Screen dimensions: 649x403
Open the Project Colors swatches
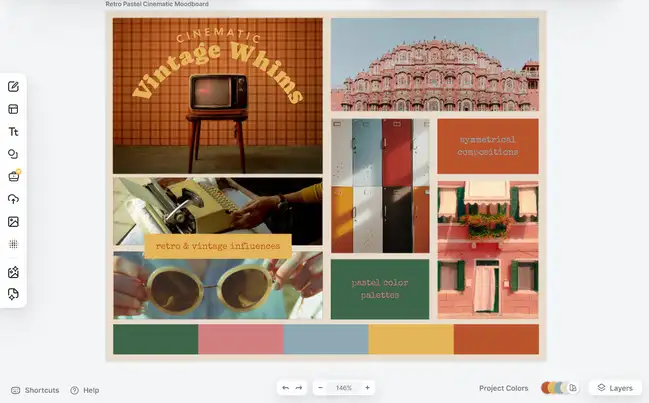(x=559, y=388)
